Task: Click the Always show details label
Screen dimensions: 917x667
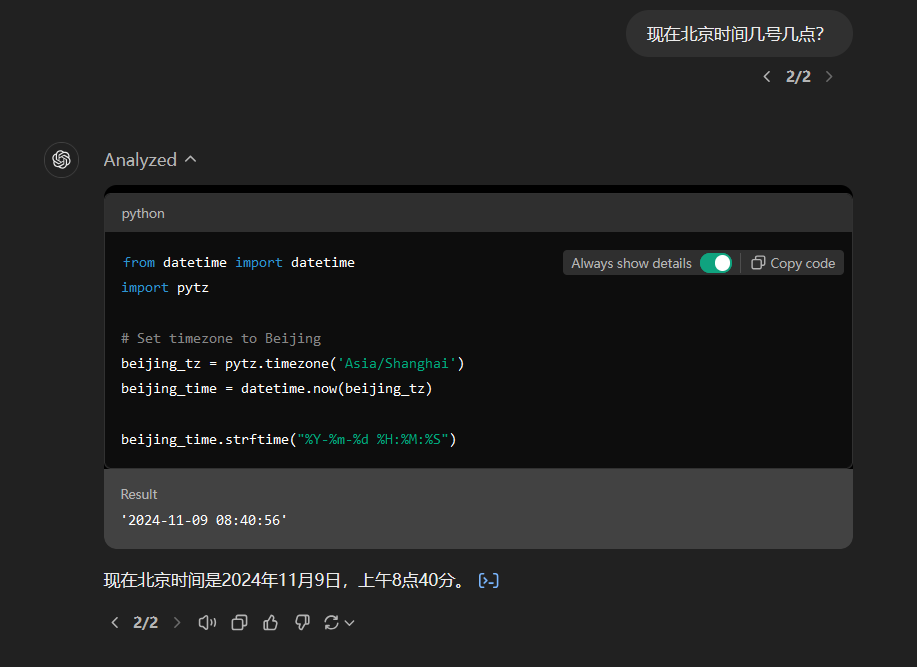Action: (631, 264)
